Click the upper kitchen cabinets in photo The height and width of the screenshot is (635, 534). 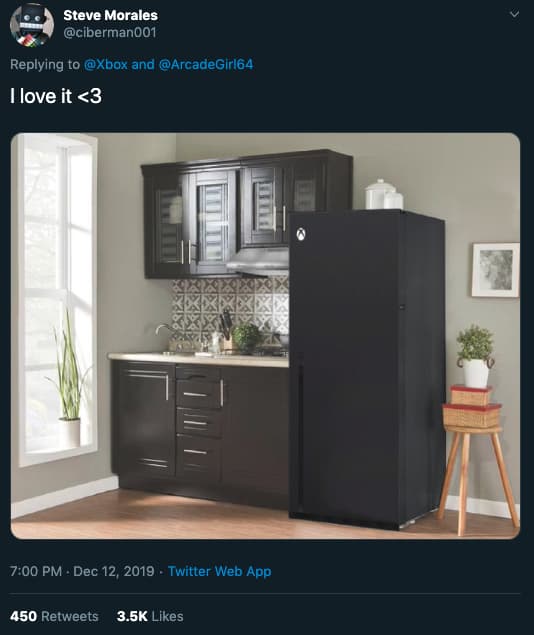pyautogui.click(x=247, y=213)
